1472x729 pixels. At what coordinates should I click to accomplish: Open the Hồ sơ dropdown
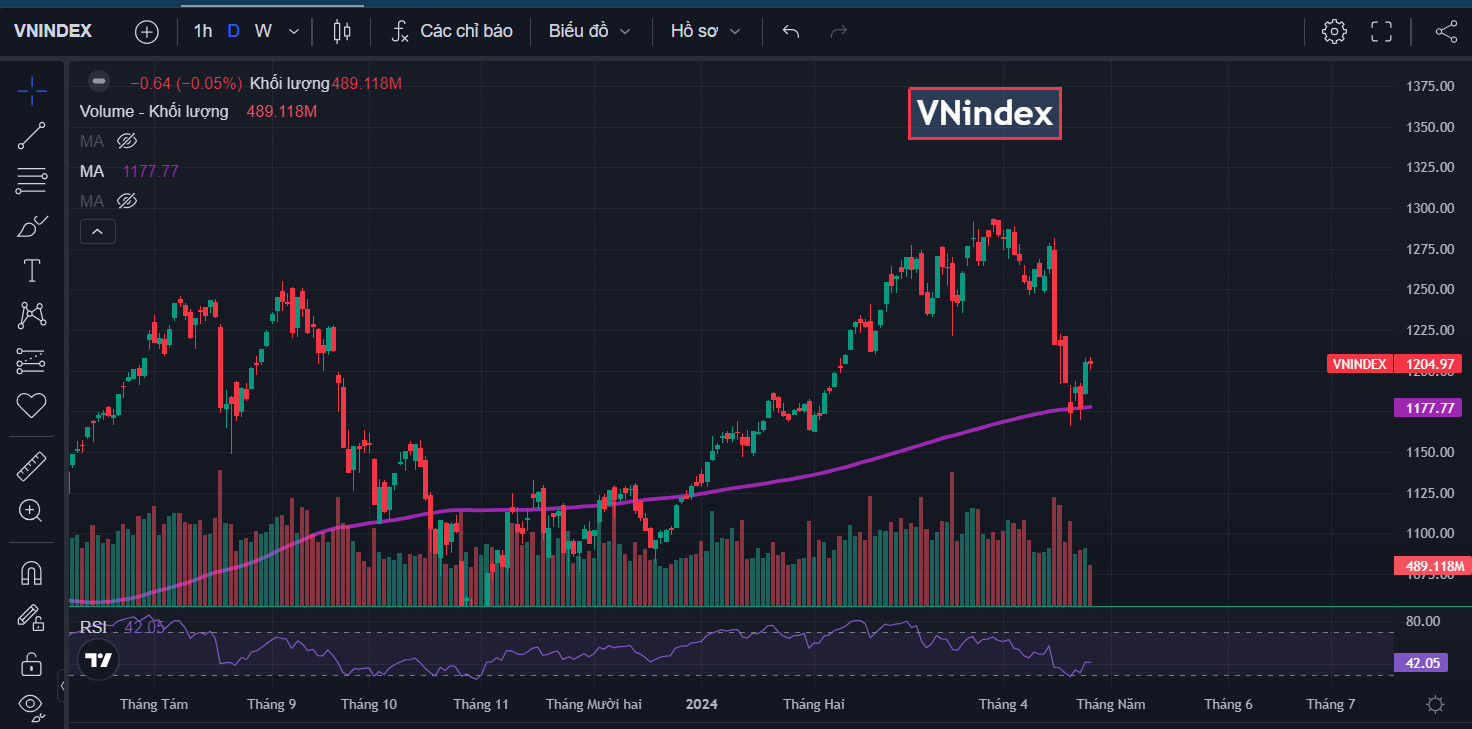click(x=705, y=31)
